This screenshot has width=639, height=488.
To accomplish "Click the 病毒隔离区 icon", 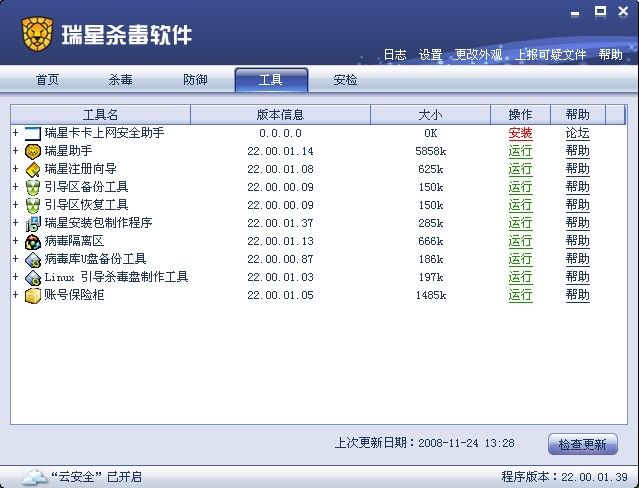I will point(33,241).
